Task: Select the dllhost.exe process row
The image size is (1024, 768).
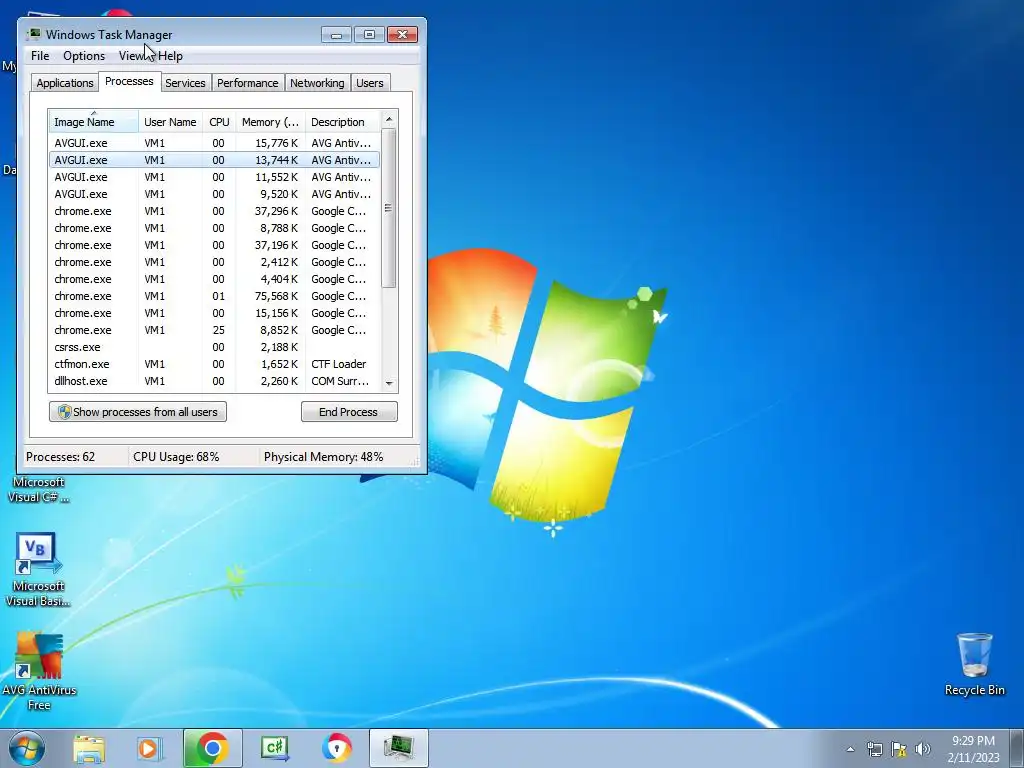Action: [x=214, y=381]
